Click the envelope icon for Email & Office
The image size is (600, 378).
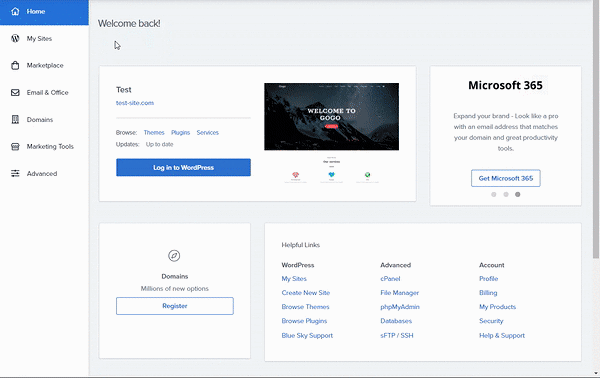click(x=15, y=93)
